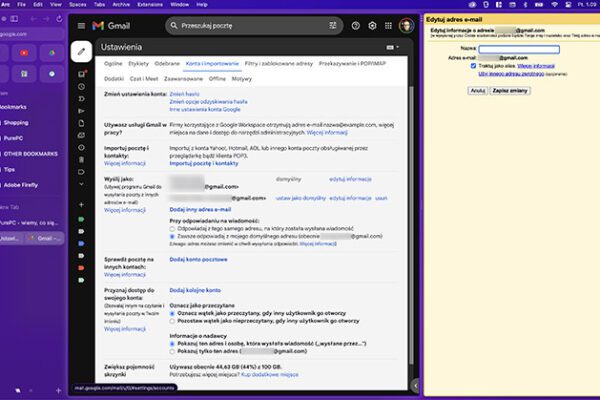The height and width of the screenshot is (400, 600).
Task: Open Google apps grid icon
Action: coord(388,26)
